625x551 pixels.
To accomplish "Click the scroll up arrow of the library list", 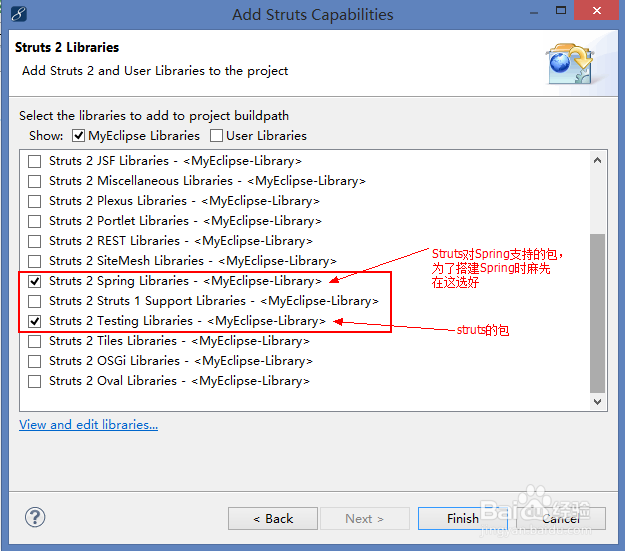I will pos(597,160).
